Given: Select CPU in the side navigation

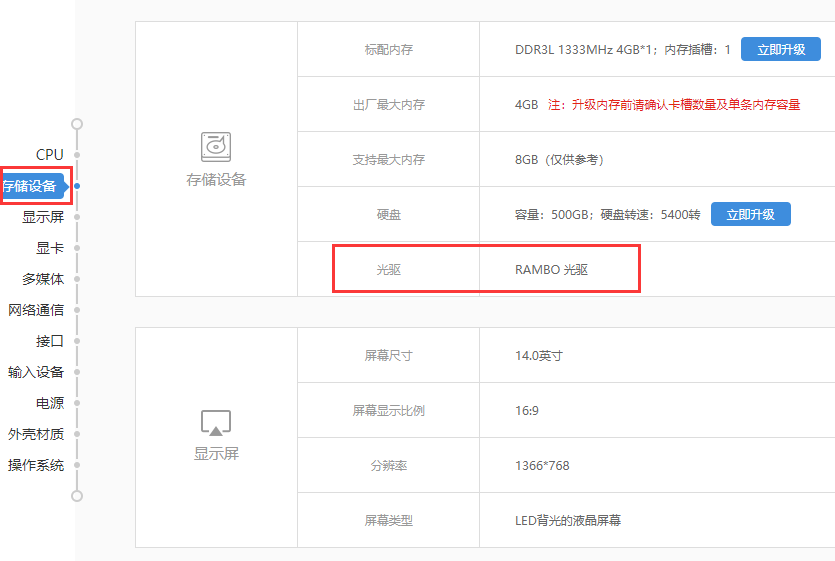Looking at the screenshot, I should (x=50, y=155).
